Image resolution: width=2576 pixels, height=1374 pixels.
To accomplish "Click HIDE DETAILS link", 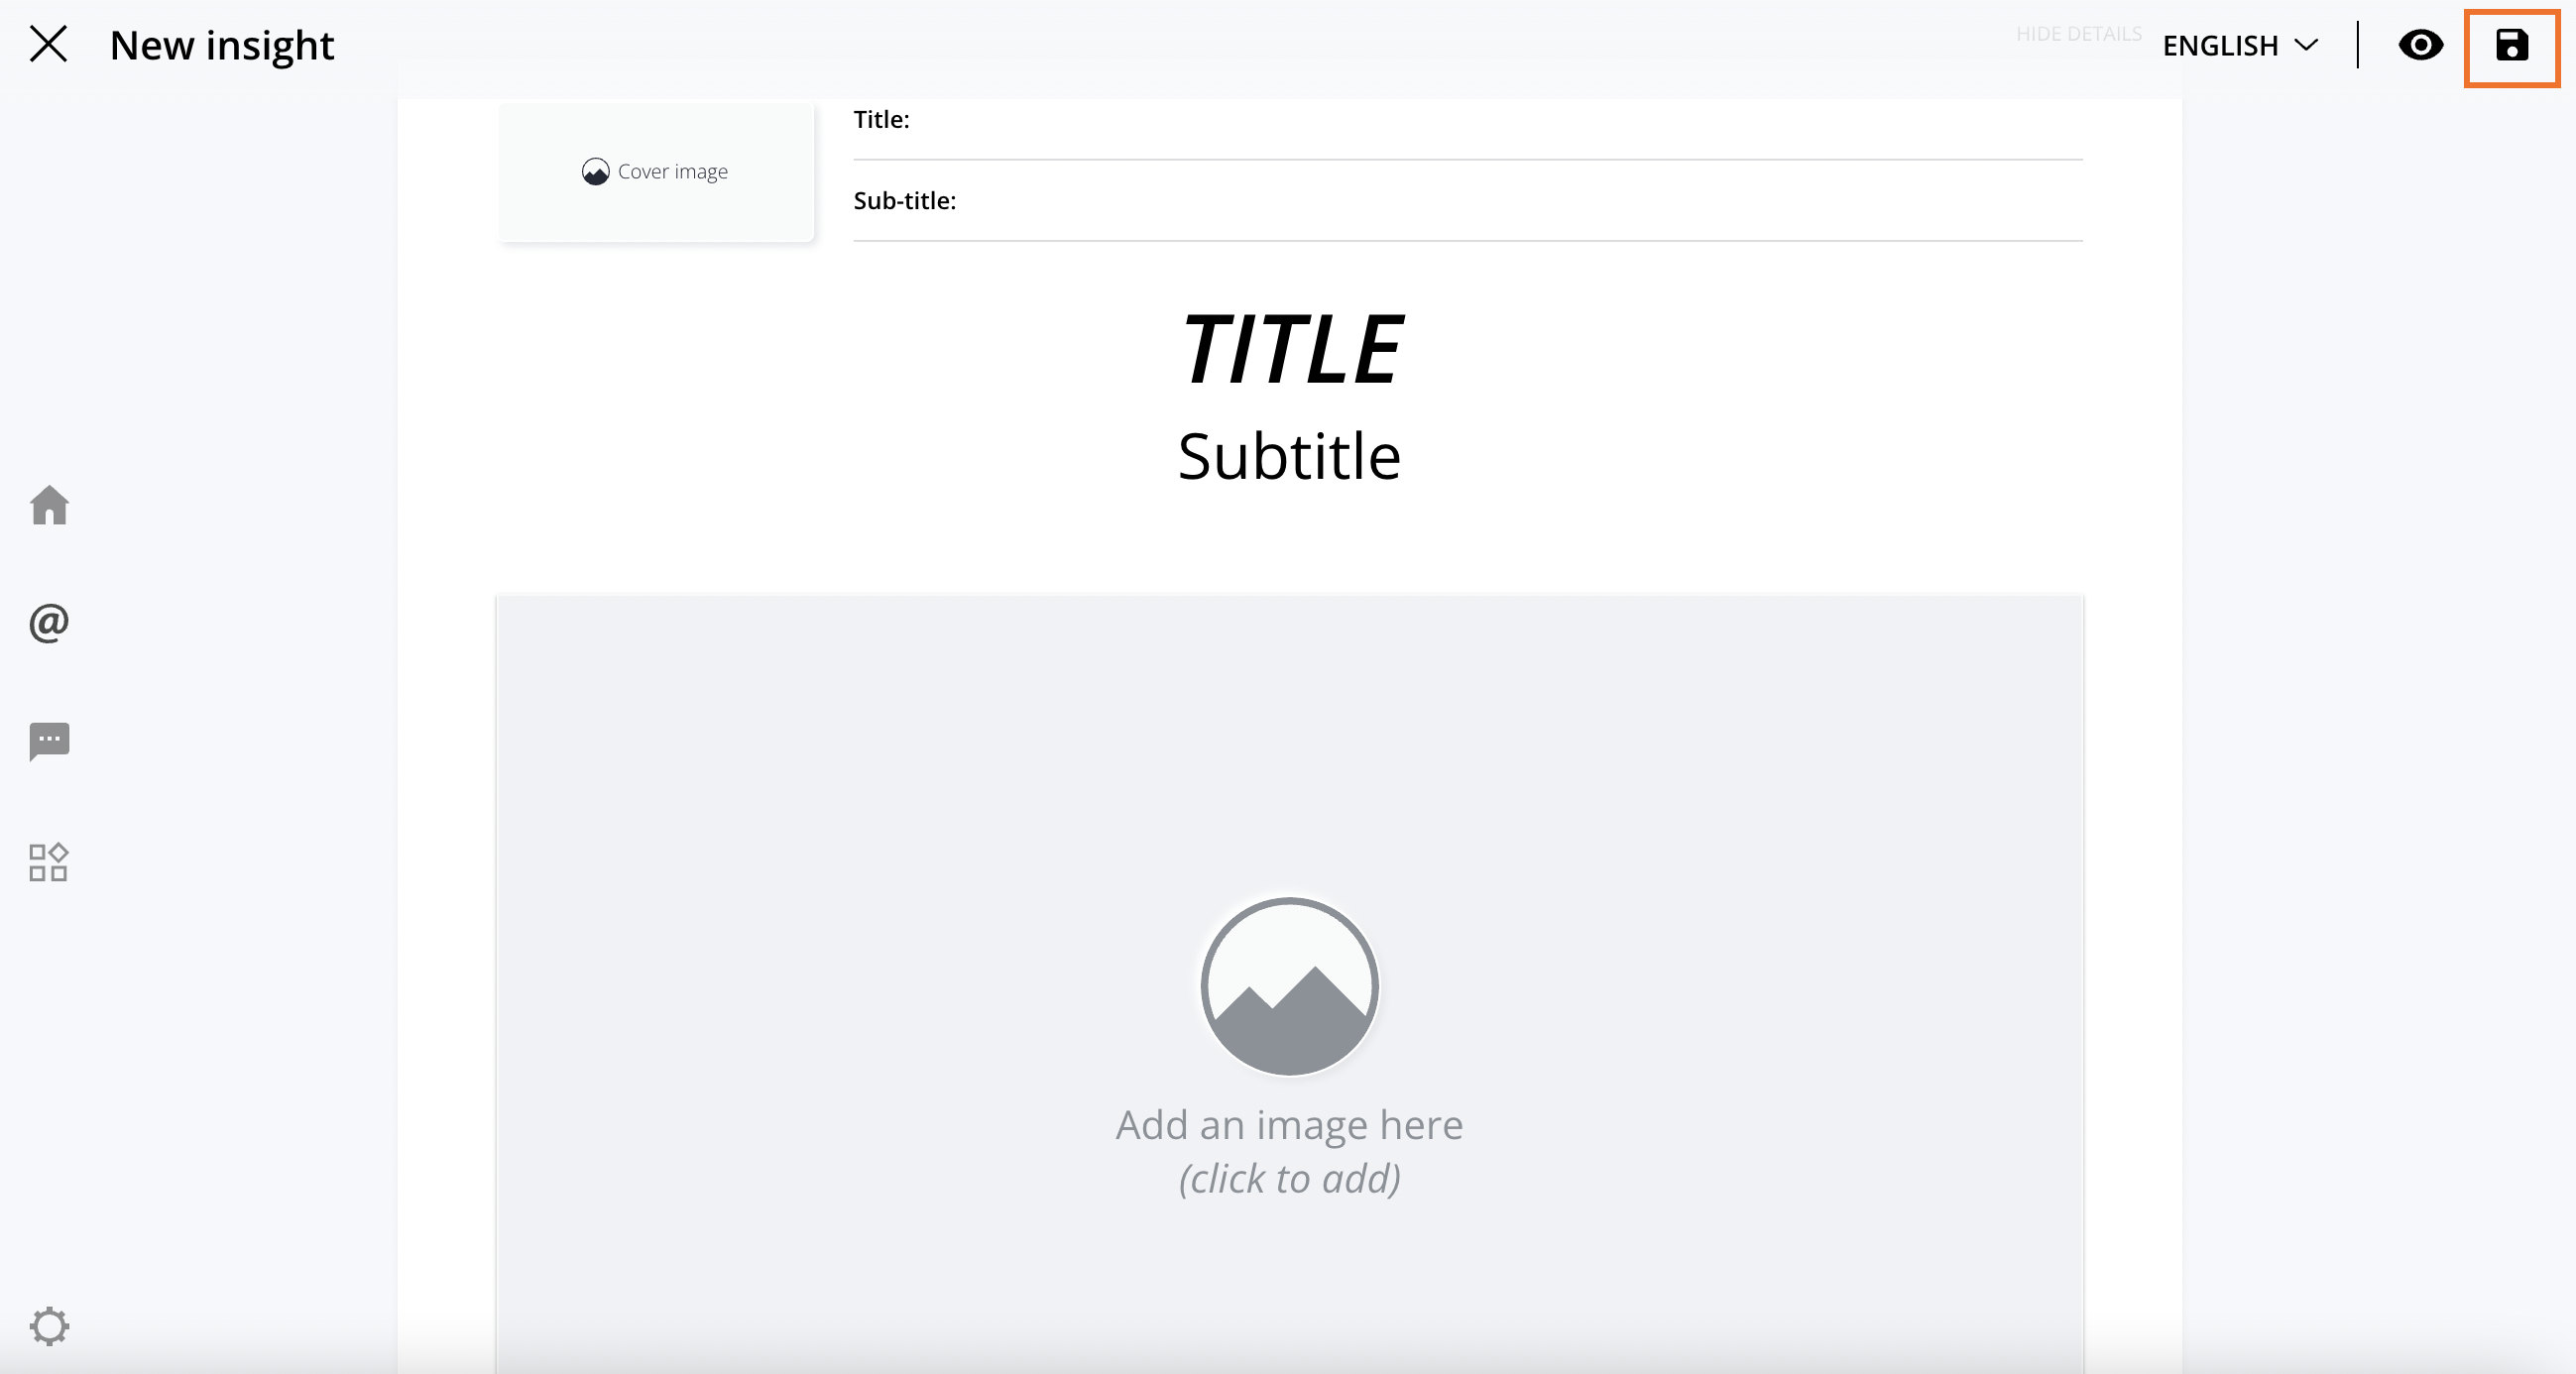I will coord(2078,34).
